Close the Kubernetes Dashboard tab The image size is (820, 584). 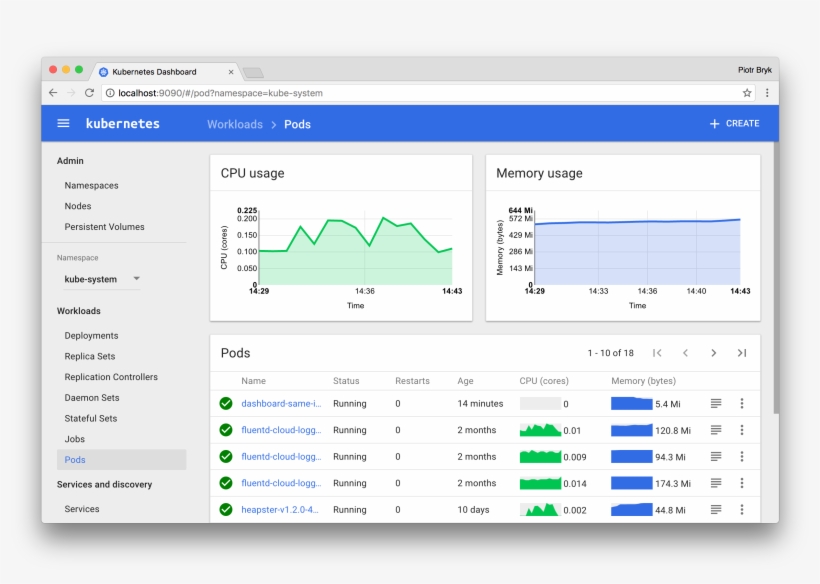pos(231,72)
